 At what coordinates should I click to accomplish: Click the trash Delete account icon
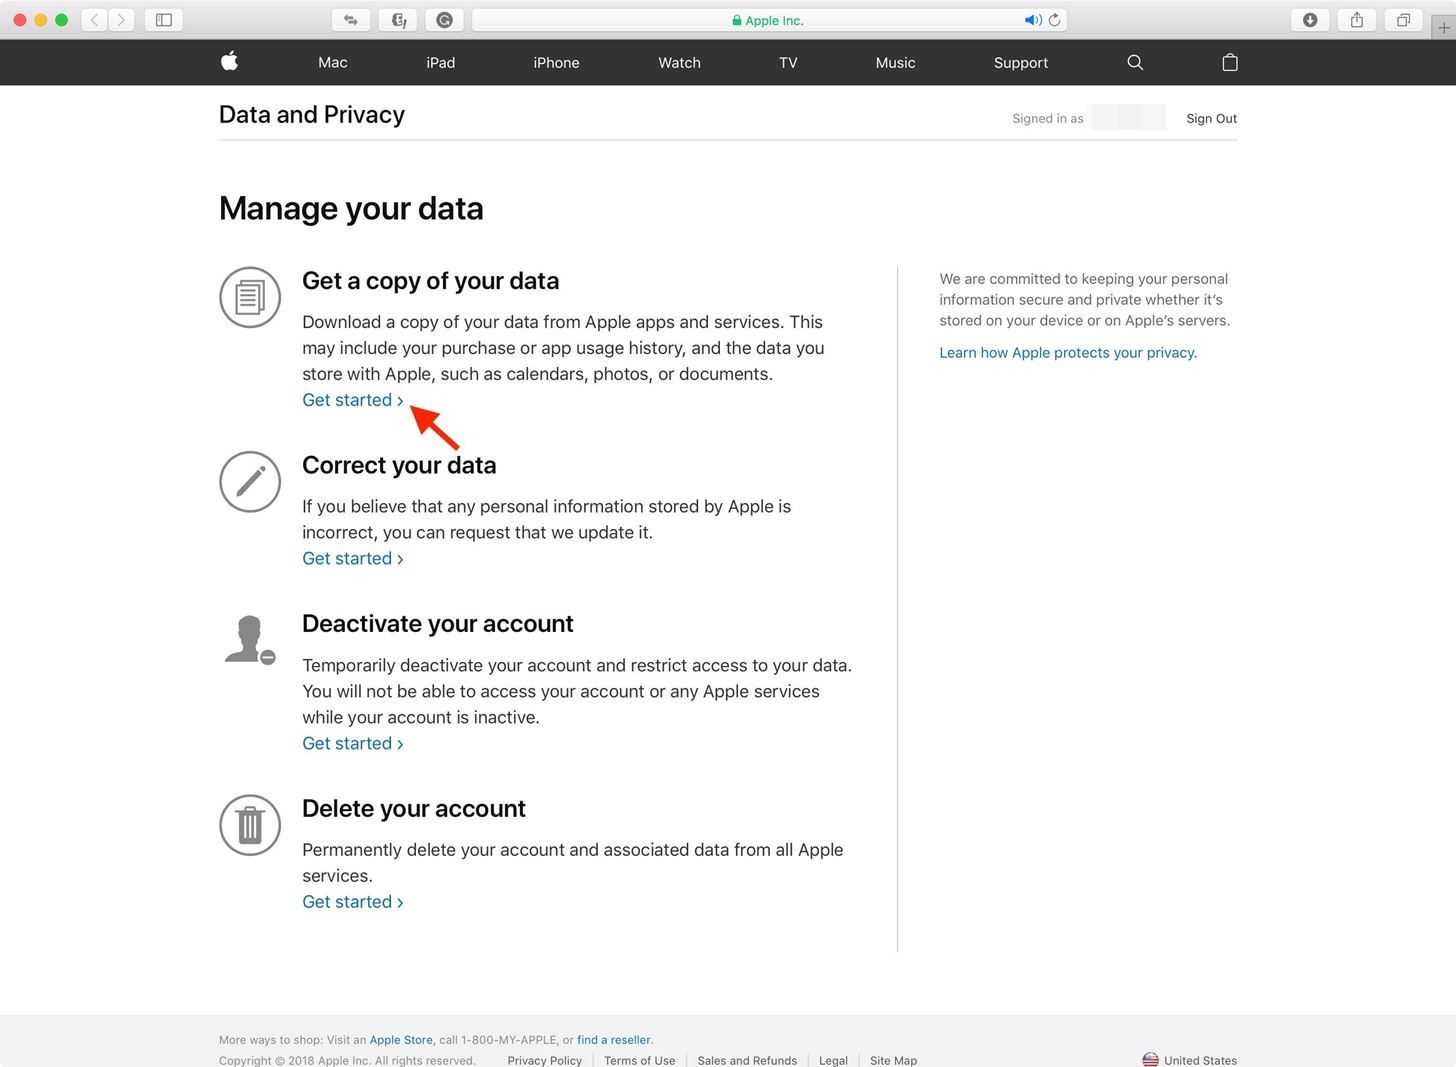coord(250,825)
